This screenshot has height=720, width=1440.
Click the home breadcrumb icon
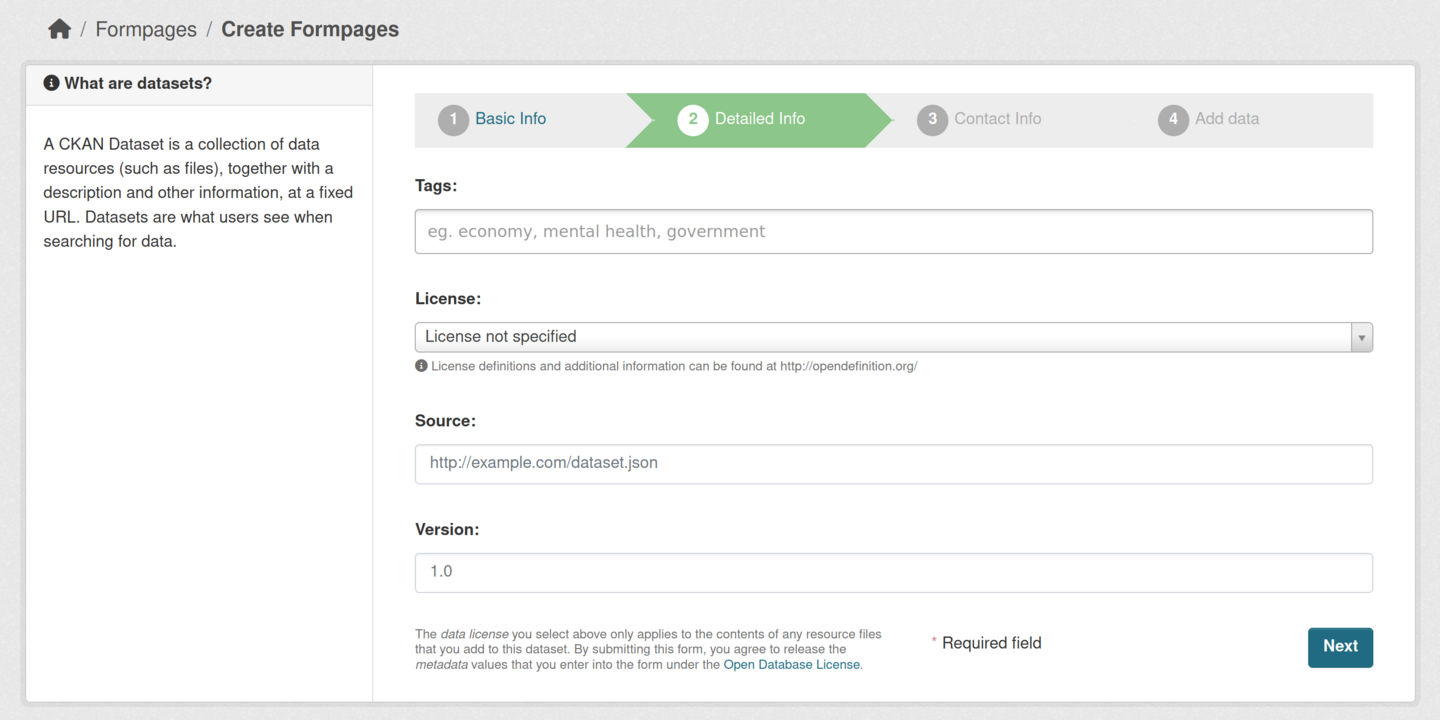pyautogui.click(x=59, y=28)
